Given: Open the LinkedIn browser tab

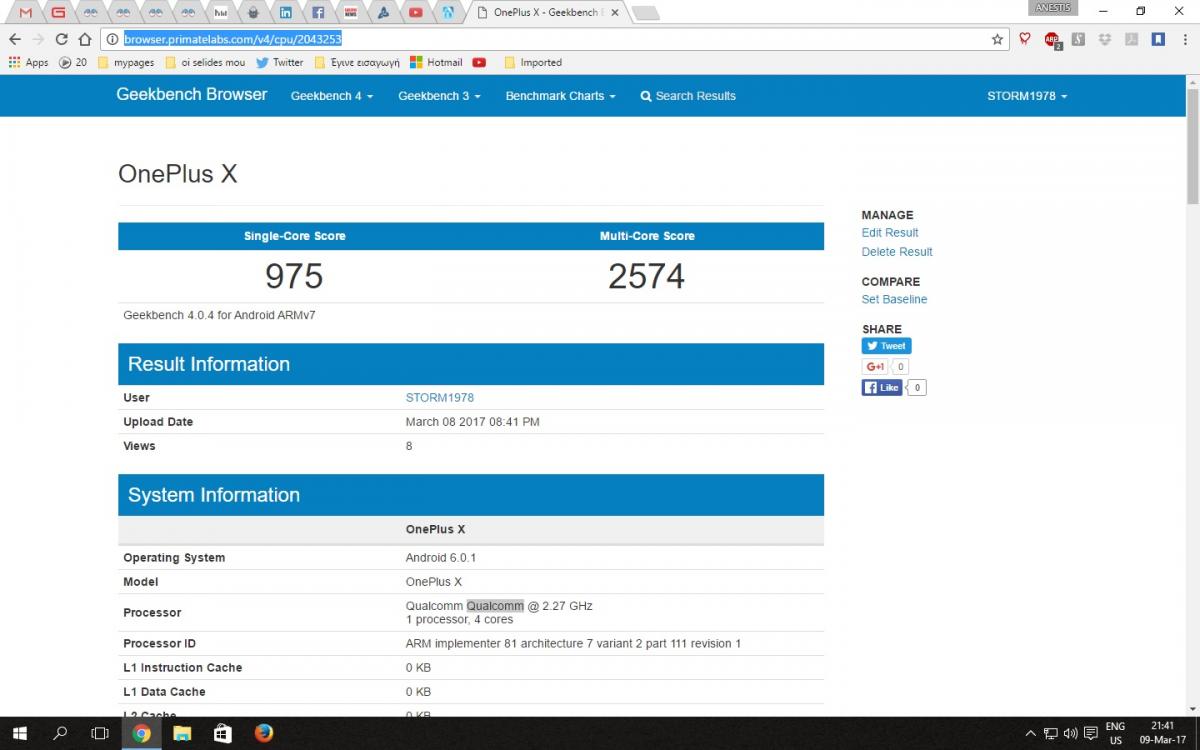Looking at the screenshot, I should coord(286,13).
